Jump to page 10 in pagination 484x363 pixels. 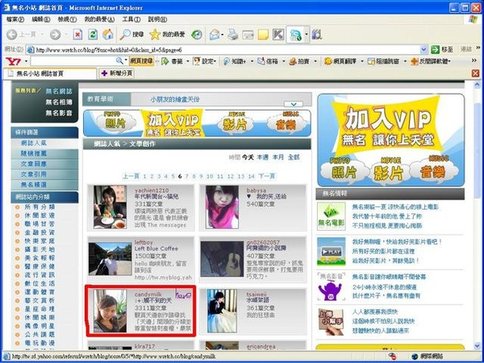(x=210, y=176)
